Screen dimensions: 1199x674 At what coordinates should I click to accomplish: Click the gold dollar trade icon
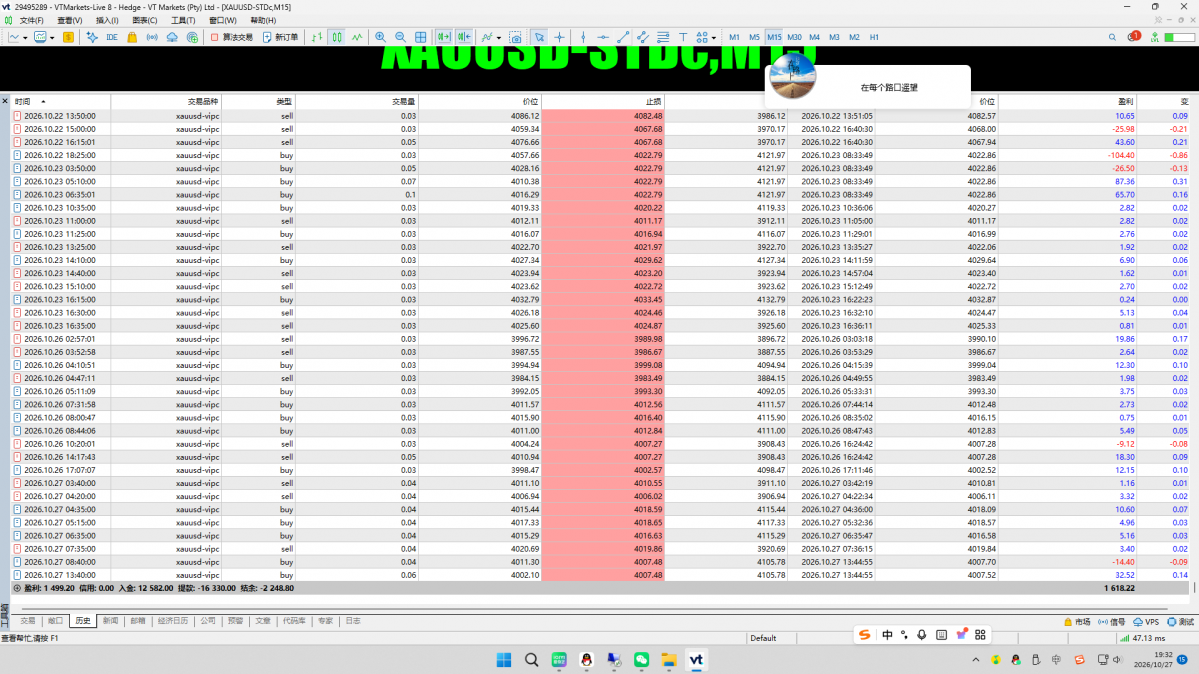69,37
